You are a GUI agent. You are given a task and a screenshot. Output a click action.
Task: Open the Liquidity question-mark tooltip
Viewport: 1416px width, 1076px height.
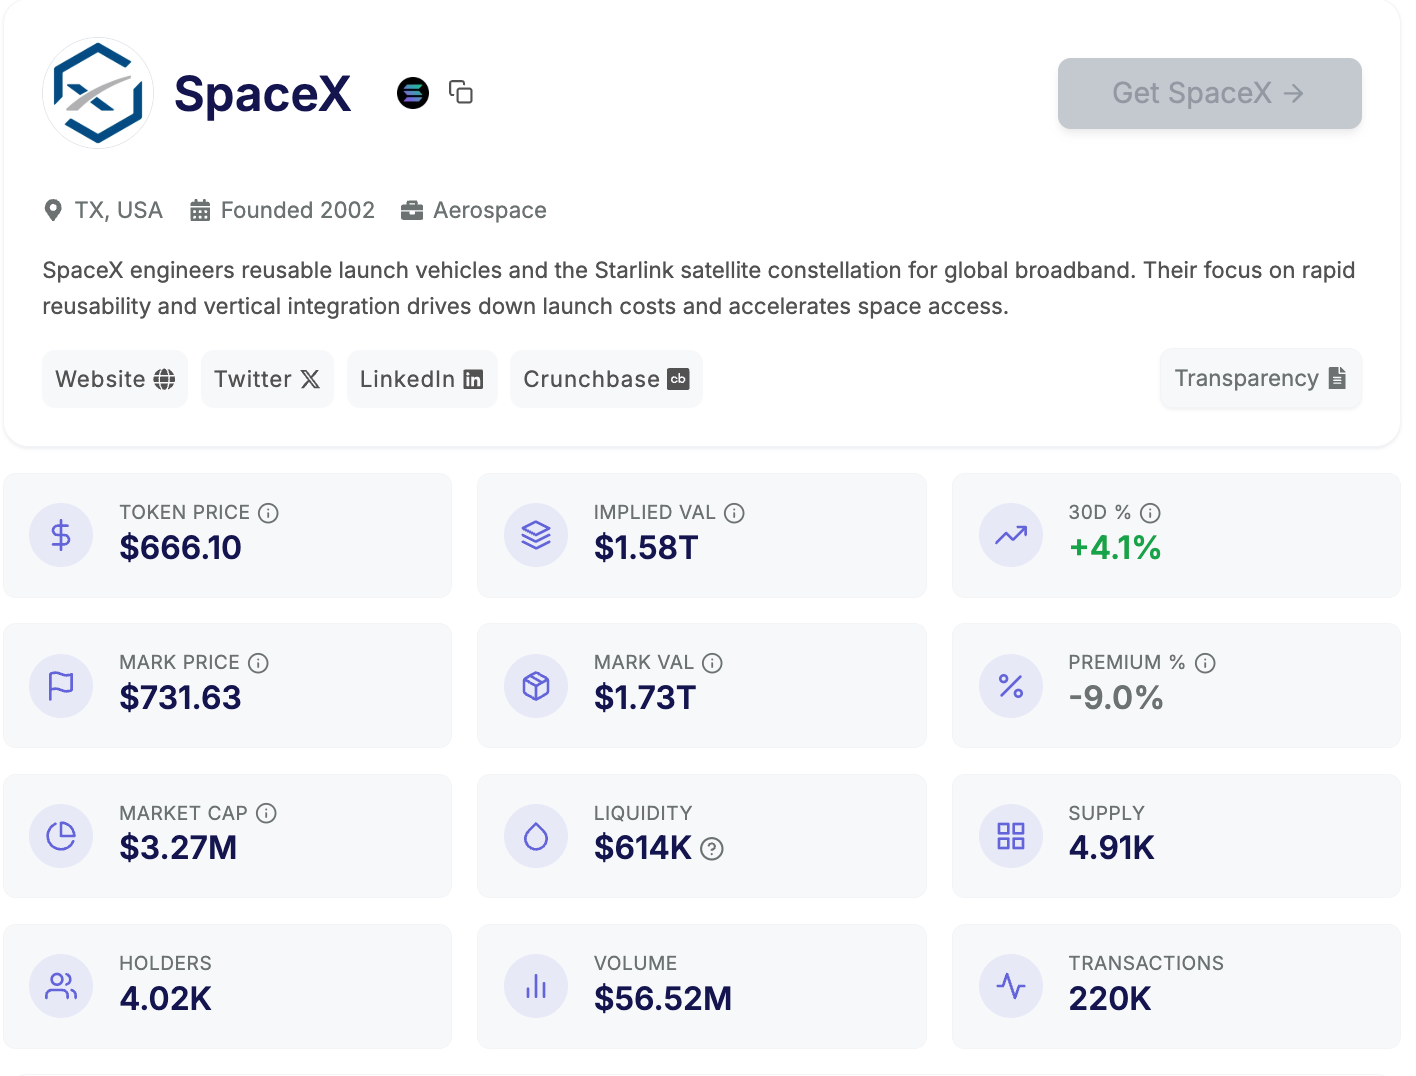click(x=711, y=850)
